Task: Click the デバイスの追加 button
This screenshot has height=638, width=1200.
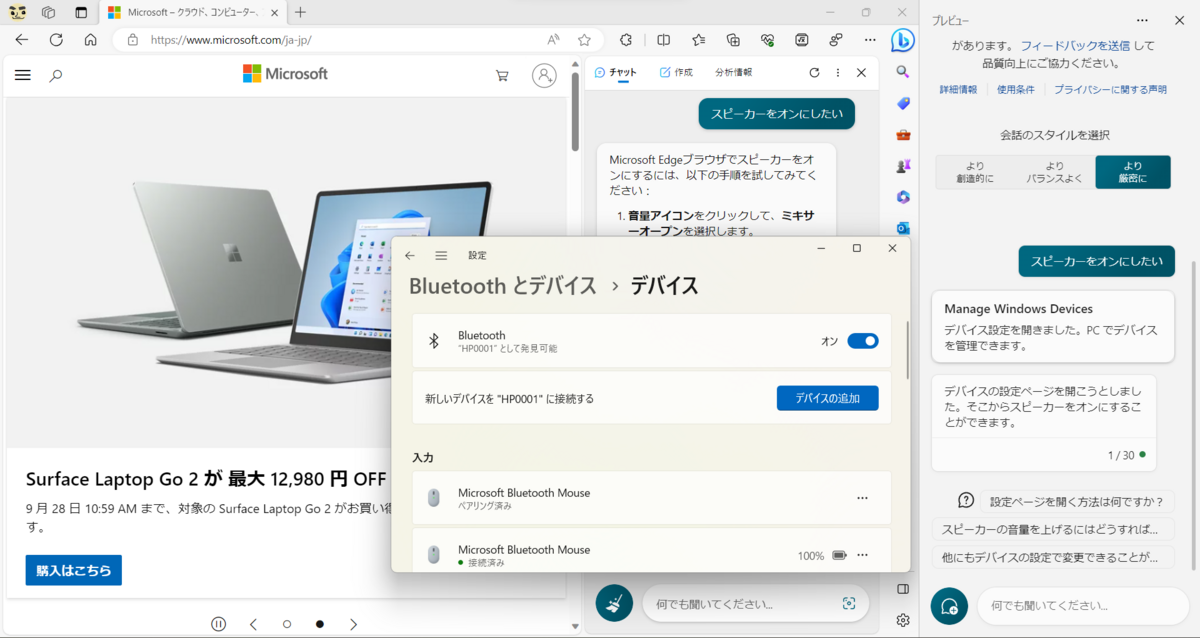Action: pos(827,398)
